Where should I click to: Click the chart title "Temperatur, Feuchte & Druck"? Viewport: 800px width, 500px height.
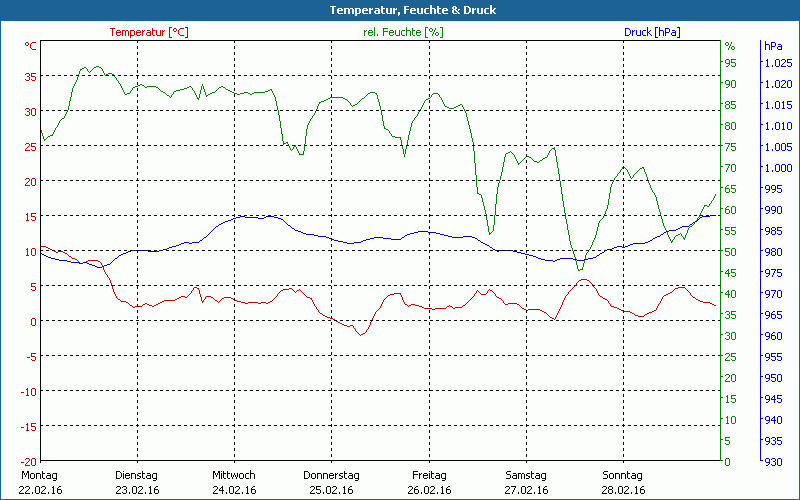pyautogui.click(x=413, y=10)
